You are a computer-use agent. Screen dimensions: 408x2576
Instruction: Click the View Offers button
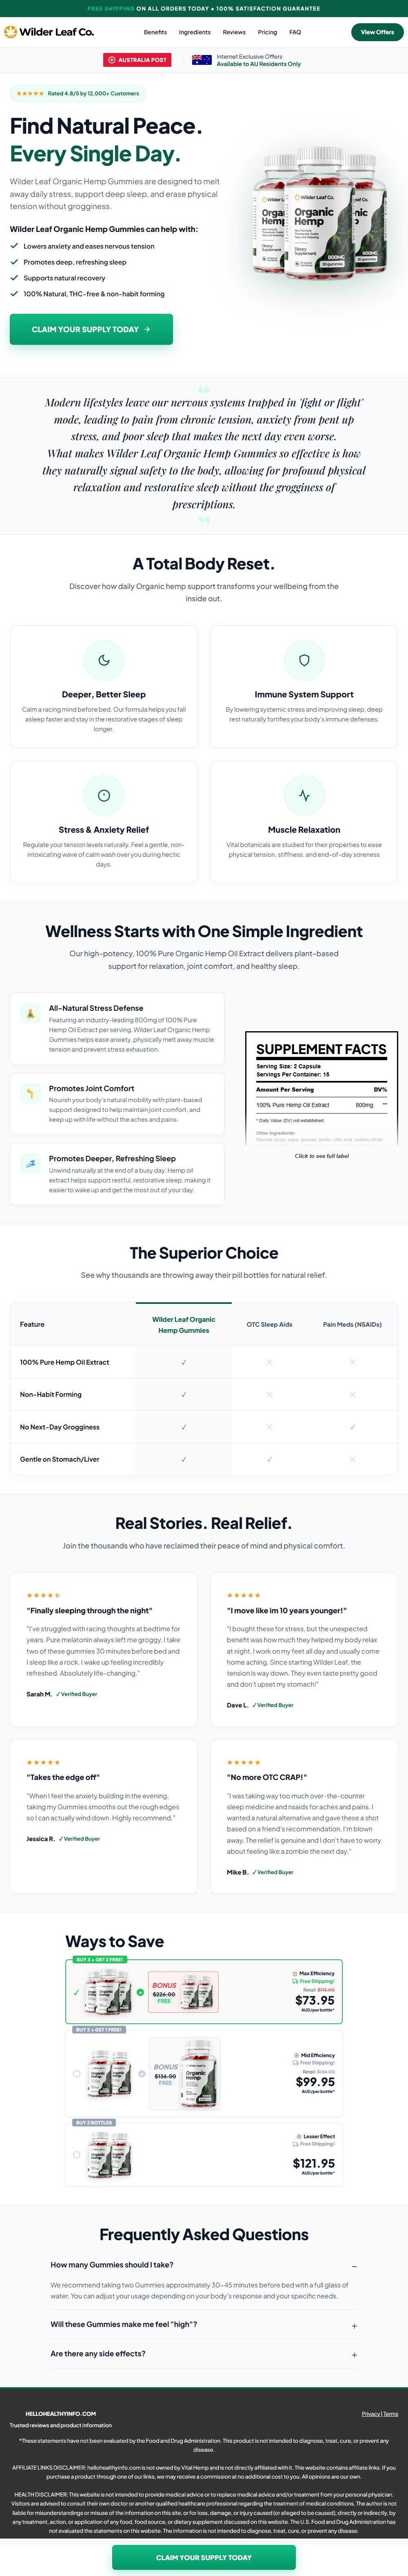(x=377, y=32)
